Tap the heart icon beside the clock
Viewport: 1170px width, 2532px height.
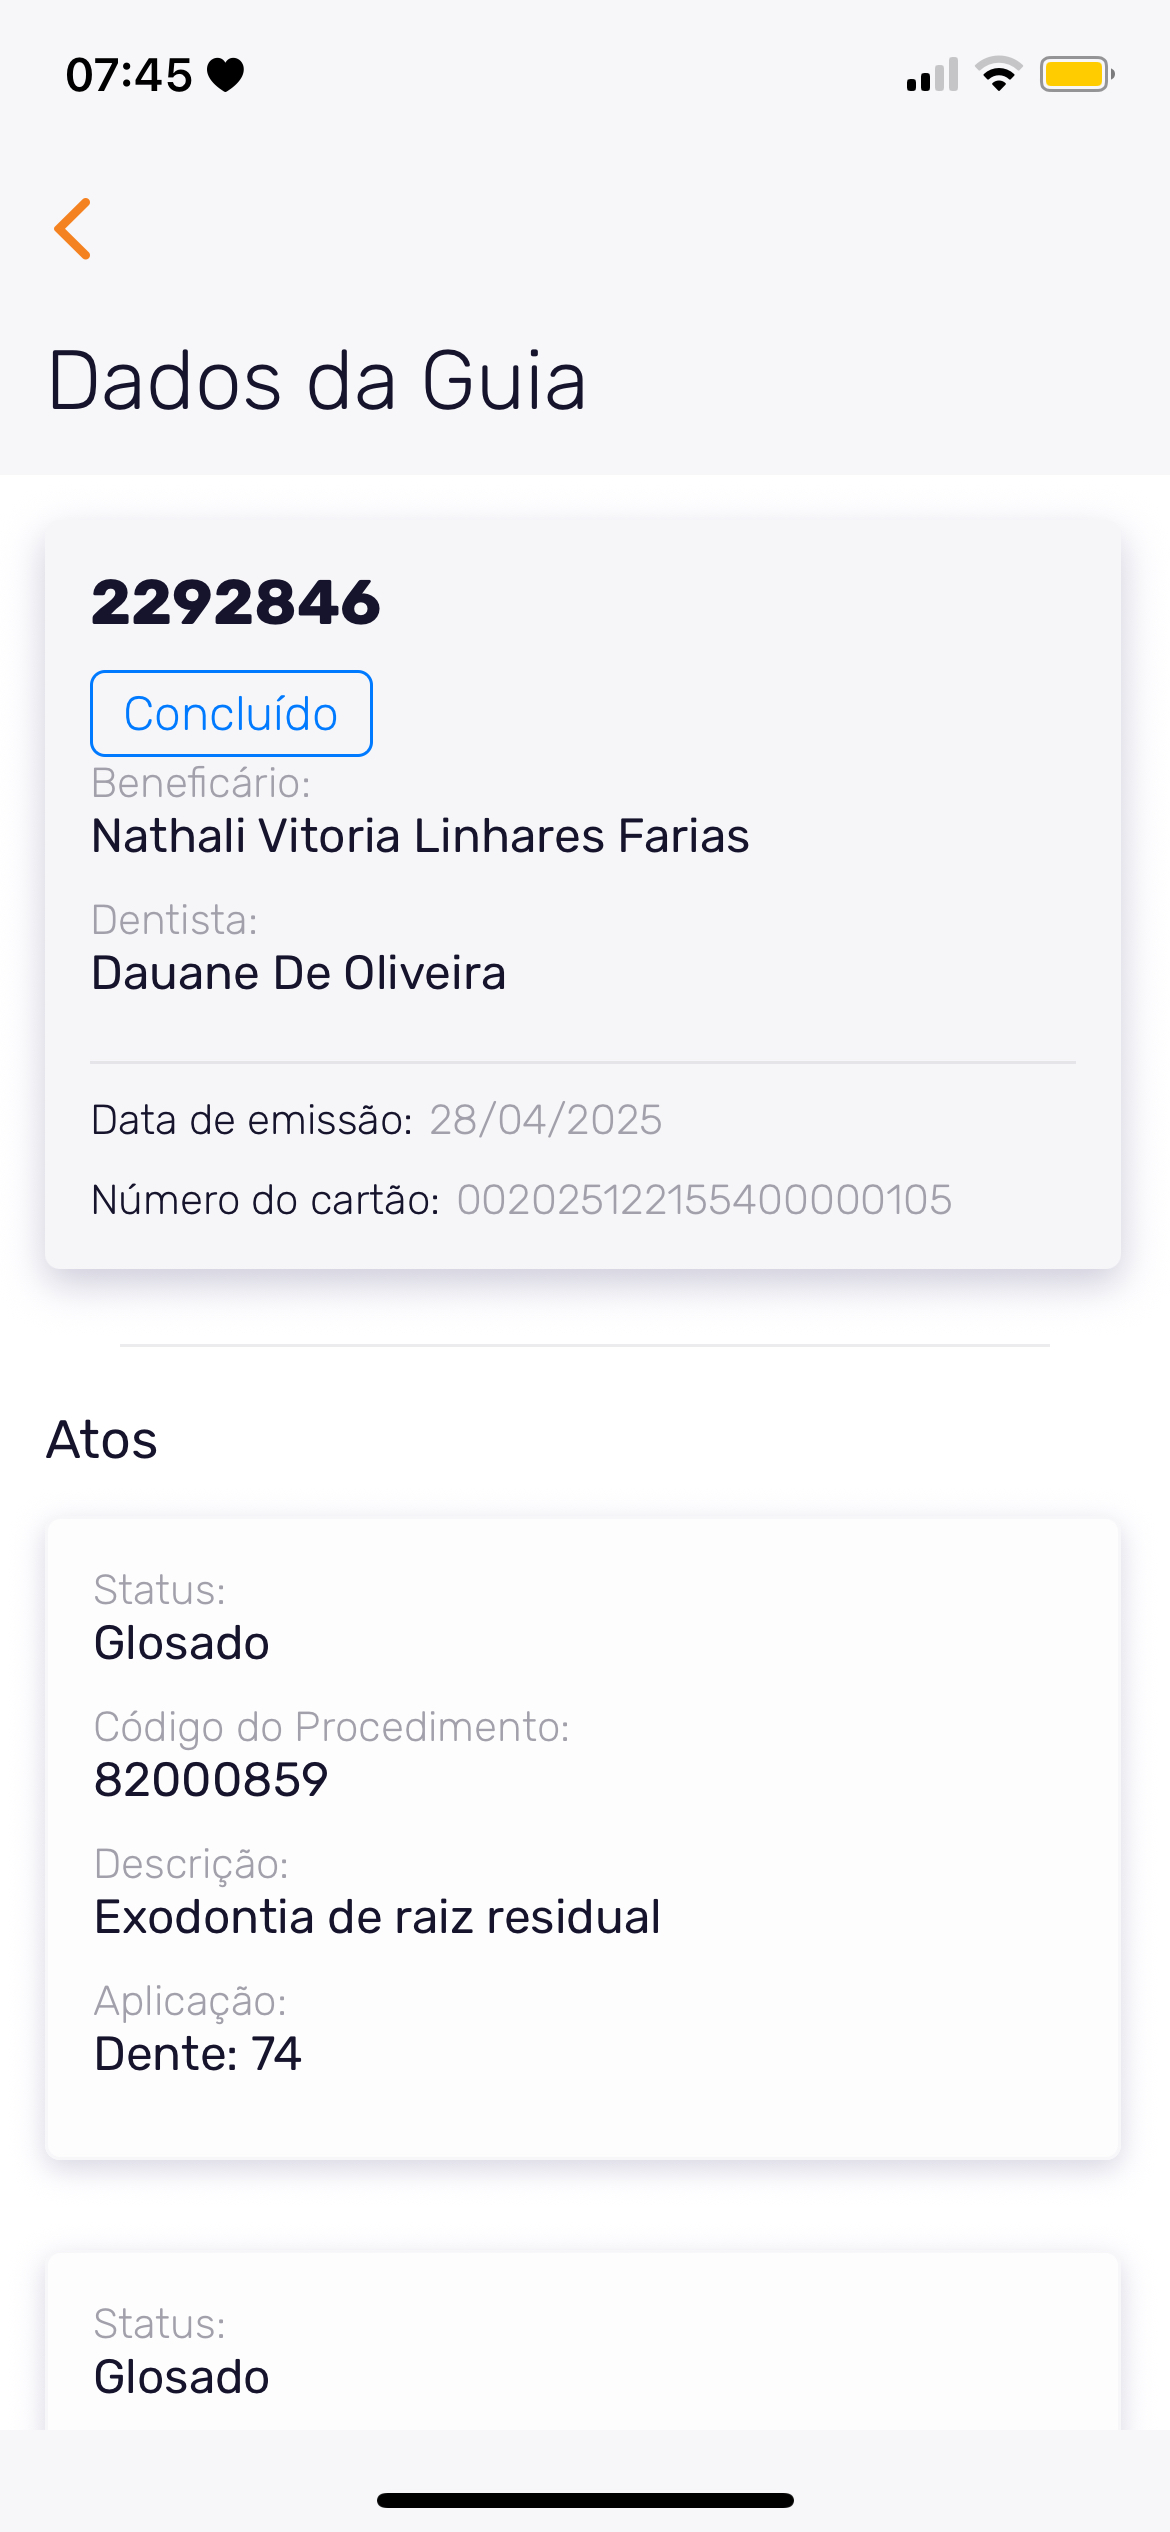226,75
